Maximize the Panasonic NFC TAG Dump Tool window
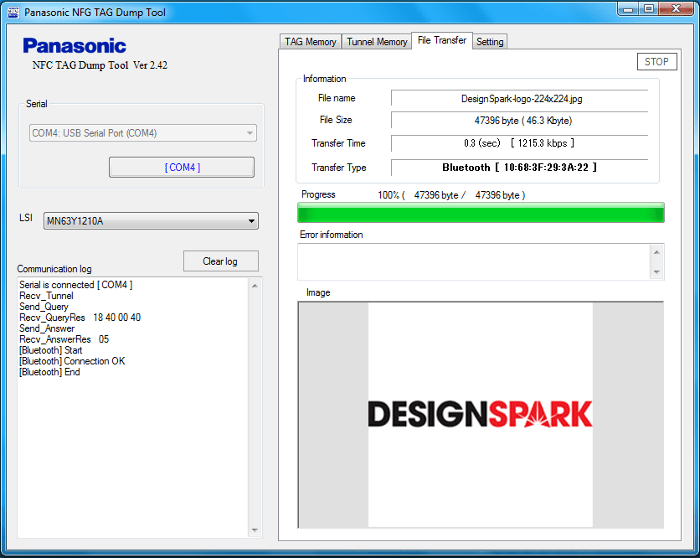This screenshot has width=700, height=558. (x=649, y=9)
